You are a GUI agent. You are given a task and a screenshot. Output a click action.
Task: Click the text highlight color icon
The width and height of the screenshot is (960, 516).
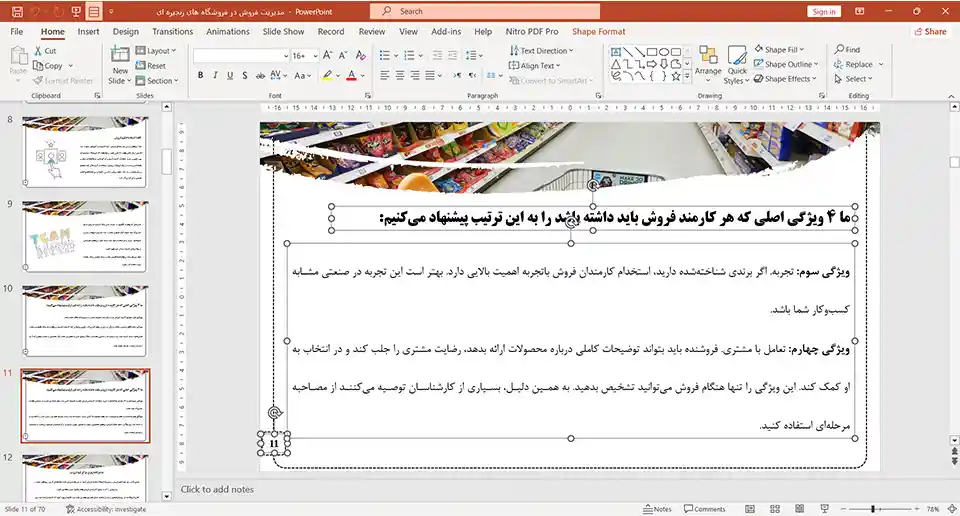click(x=328, y=75)
